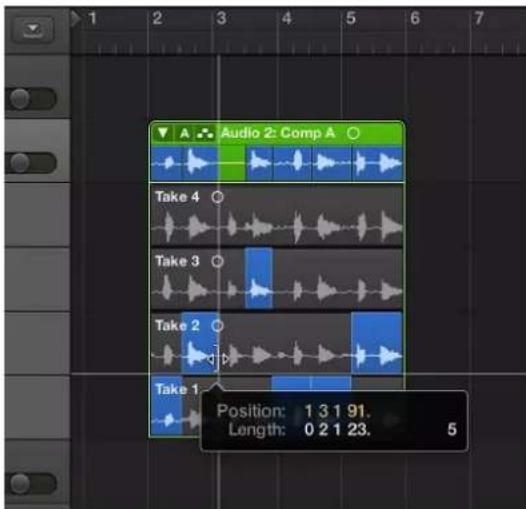Click the circle icon beside Take 4
526x509 pixels.
tap(217, 197)
